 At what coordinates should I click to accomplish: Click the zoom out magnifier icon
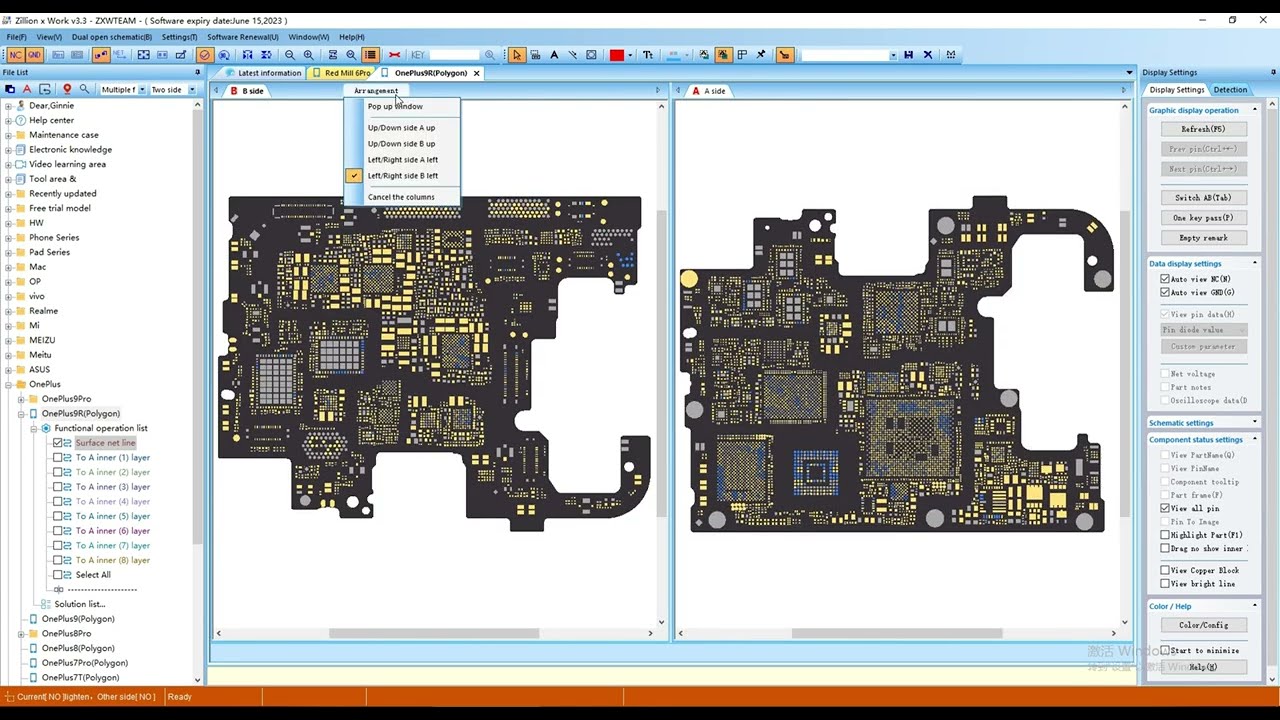pos(290,55)
